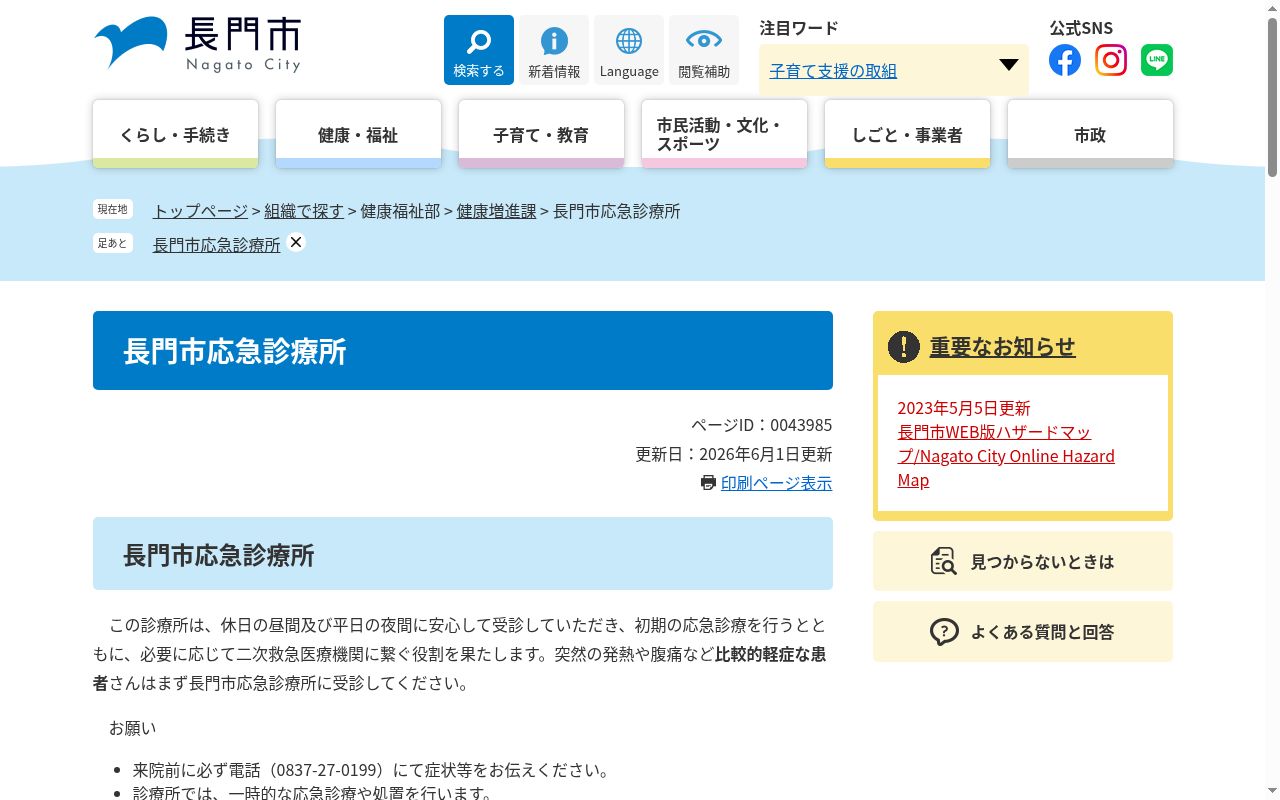The width and height of the screenshot is (1280, 800).
Task: Click the question icon in よくある質問と回答
Action: click(944, 631)
